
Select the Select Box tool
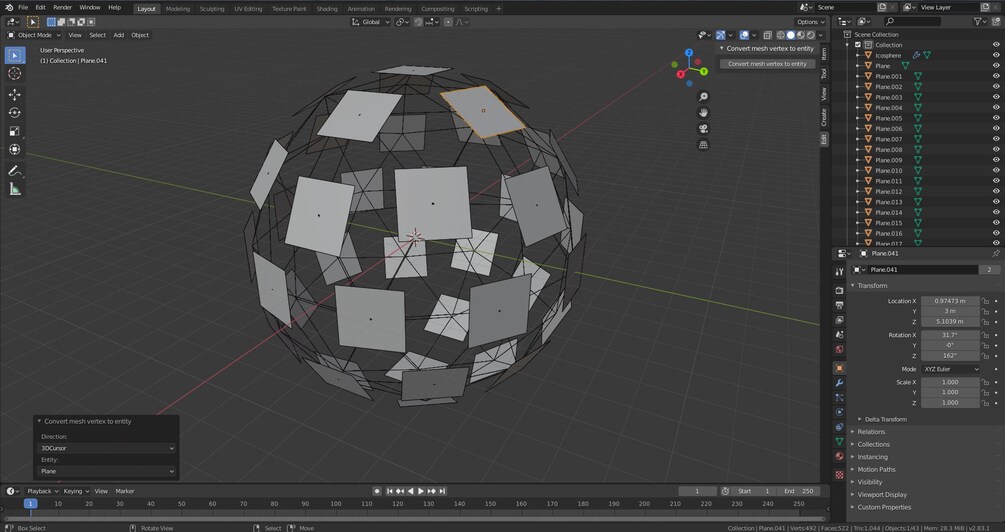coord(15,55)
